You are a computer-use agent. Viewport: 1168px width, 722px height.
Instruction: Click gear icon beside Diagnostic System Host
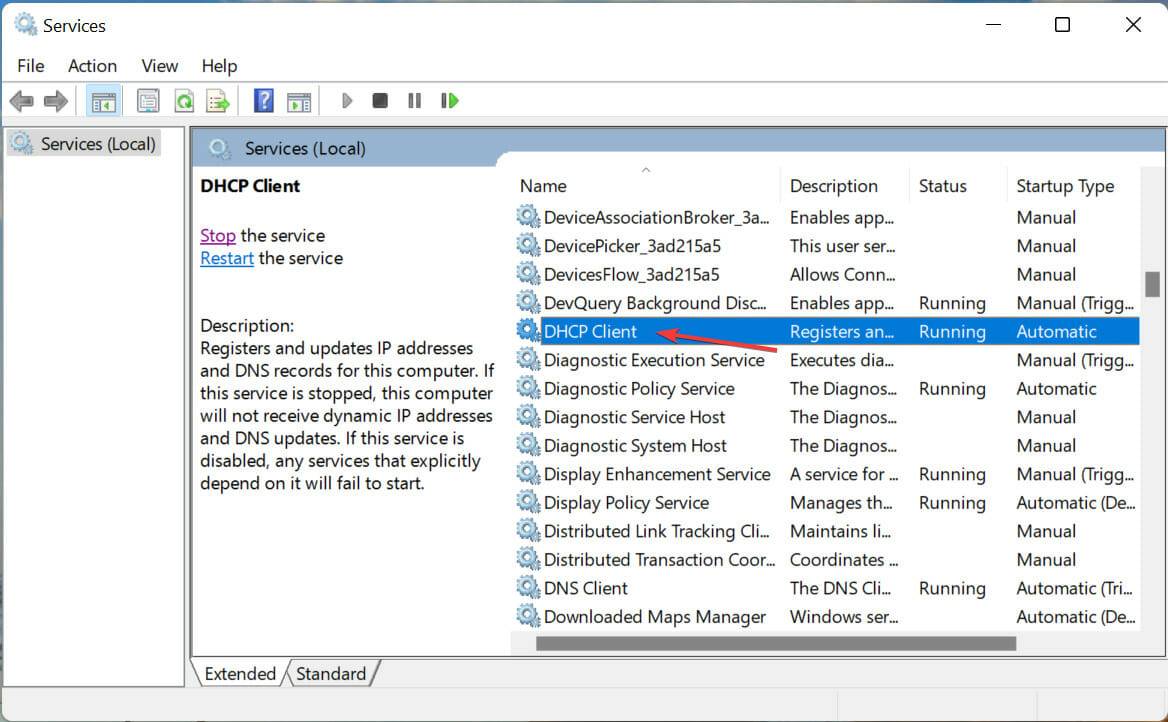pyautogui.click(x=528, y=444)
